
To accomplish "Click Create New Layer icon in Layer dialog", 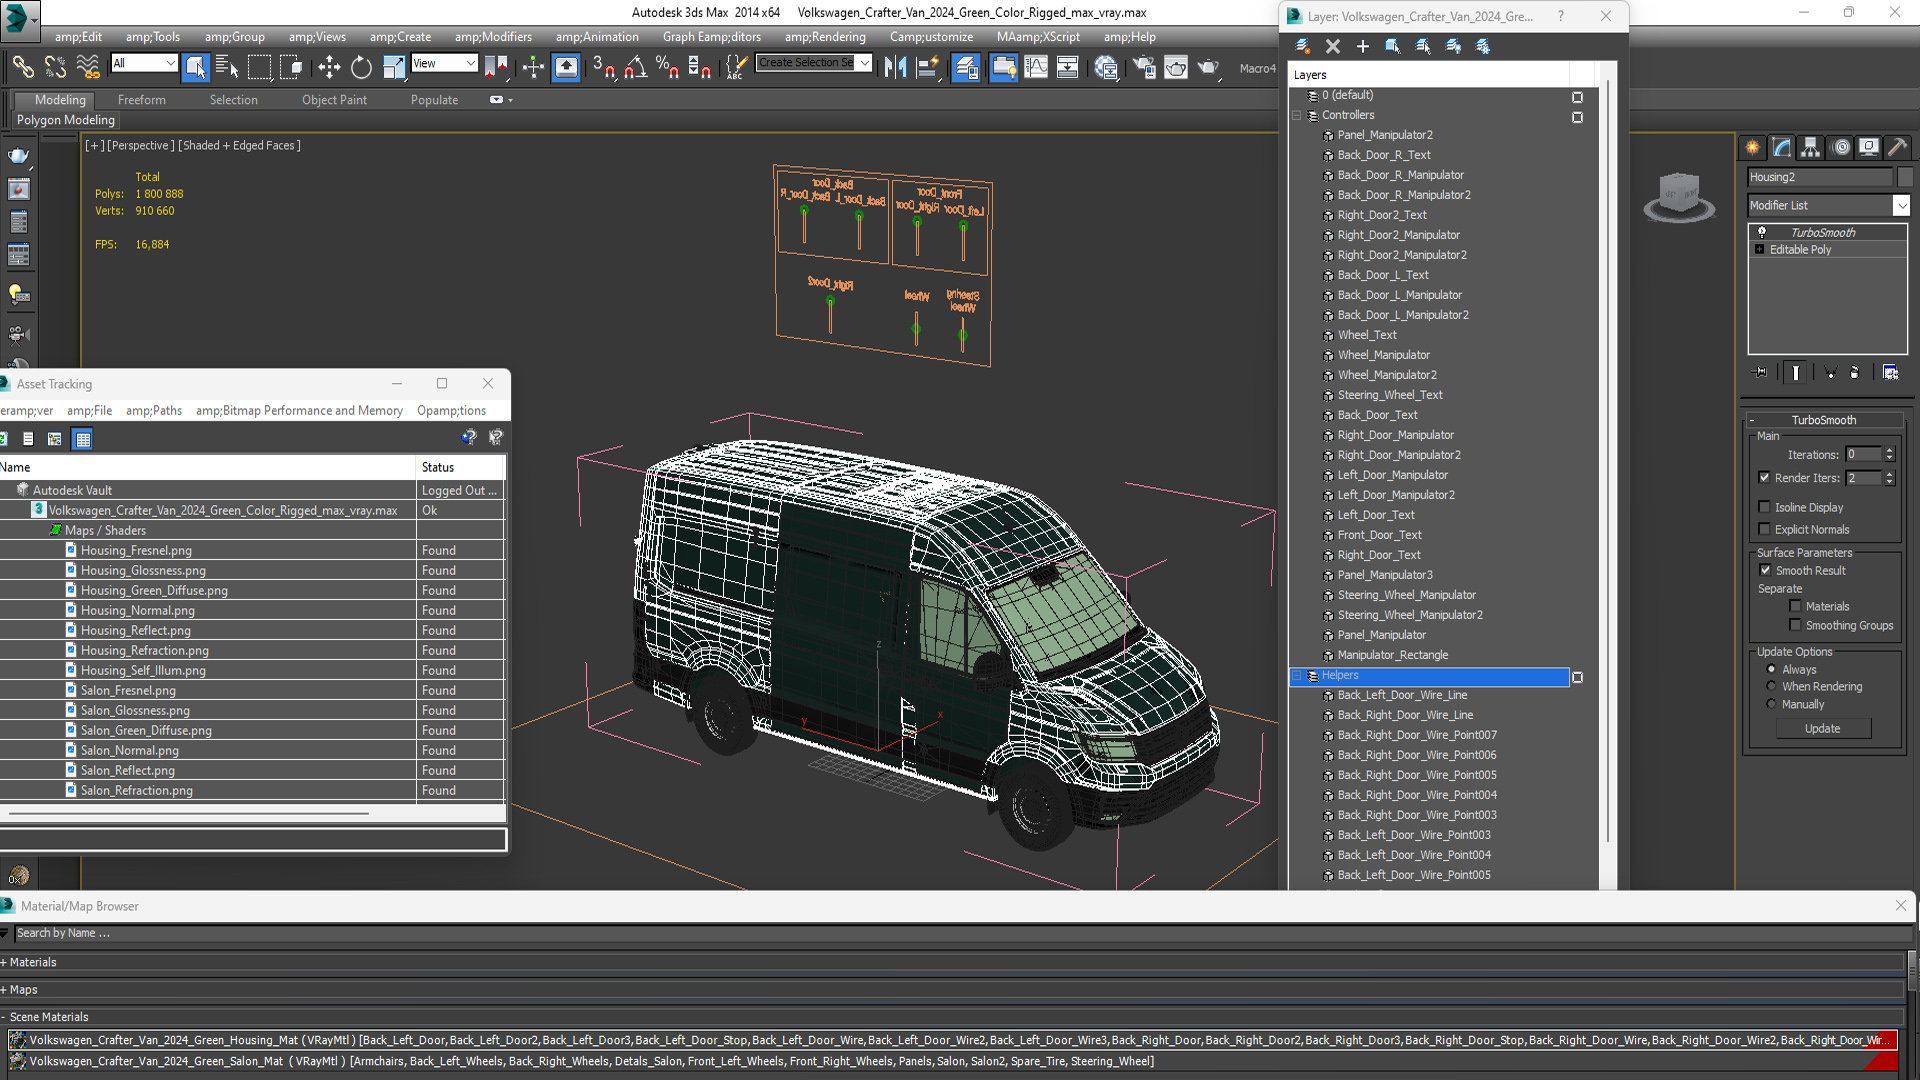I will point(1303,46).
